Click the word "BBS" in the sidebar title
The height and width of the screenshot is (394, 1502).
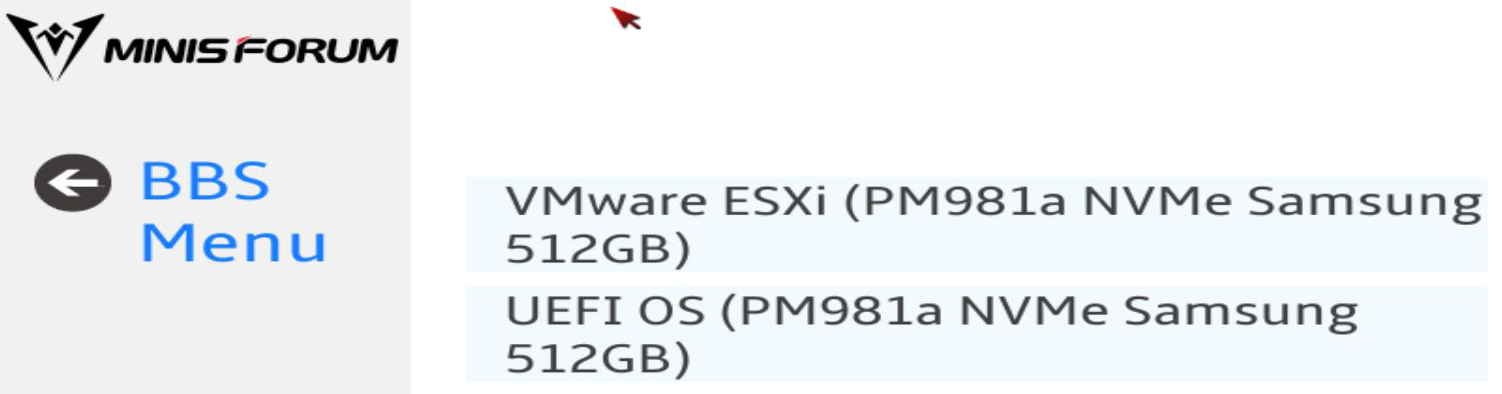205,181
